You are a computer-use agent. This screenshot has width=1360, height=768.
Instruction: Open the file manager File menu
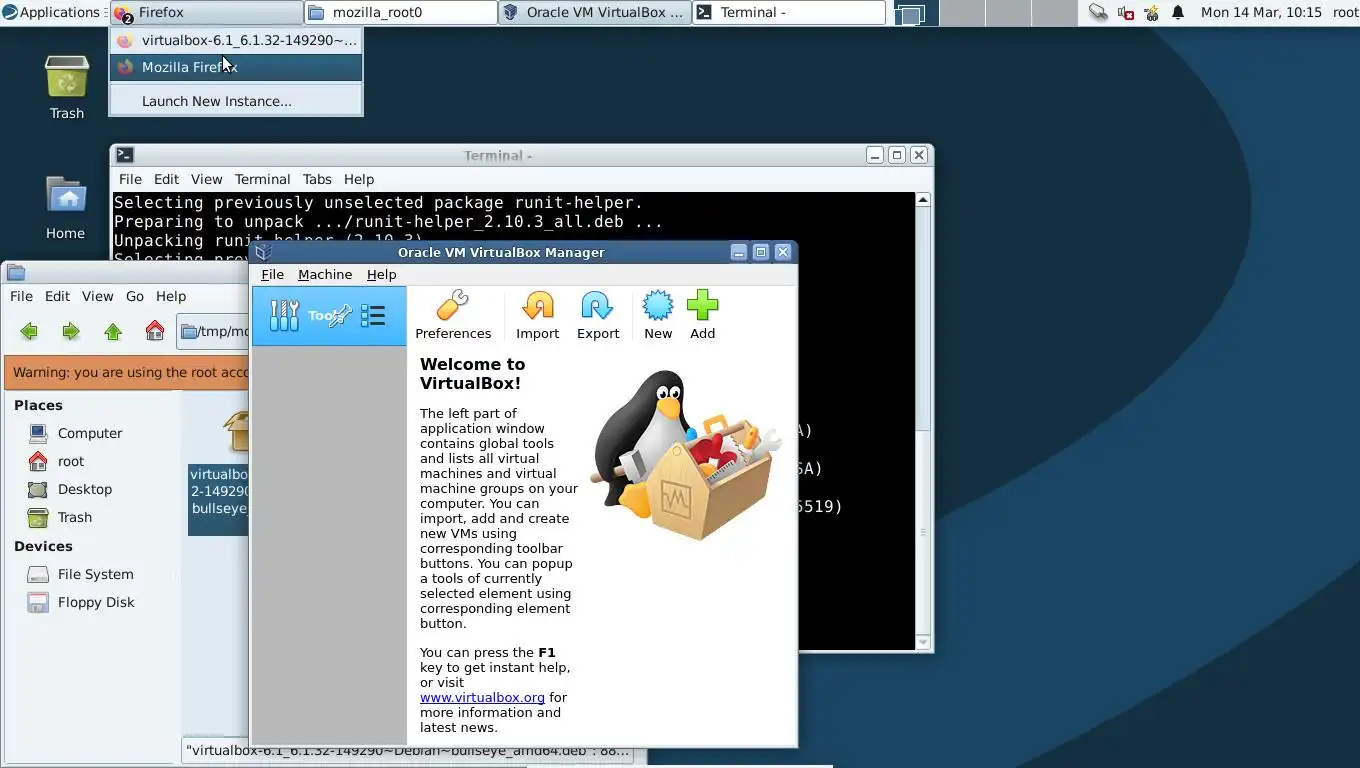pyautogui.click(x=21, y=296)
